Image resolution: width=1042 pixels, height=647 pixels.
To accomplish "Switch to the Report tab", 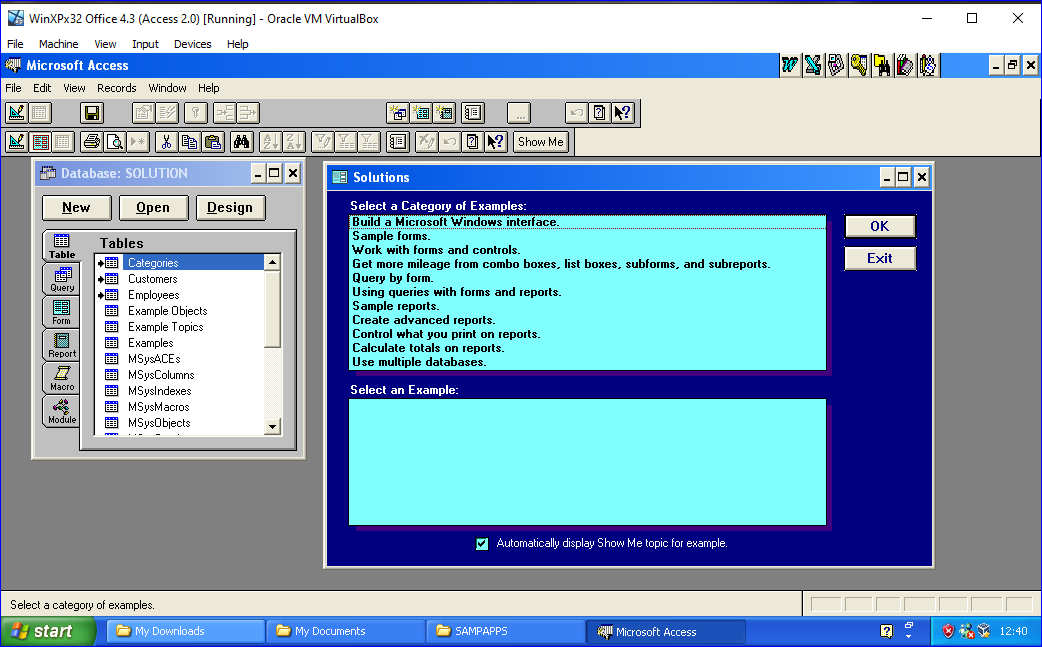I will (x=62, y=345).
